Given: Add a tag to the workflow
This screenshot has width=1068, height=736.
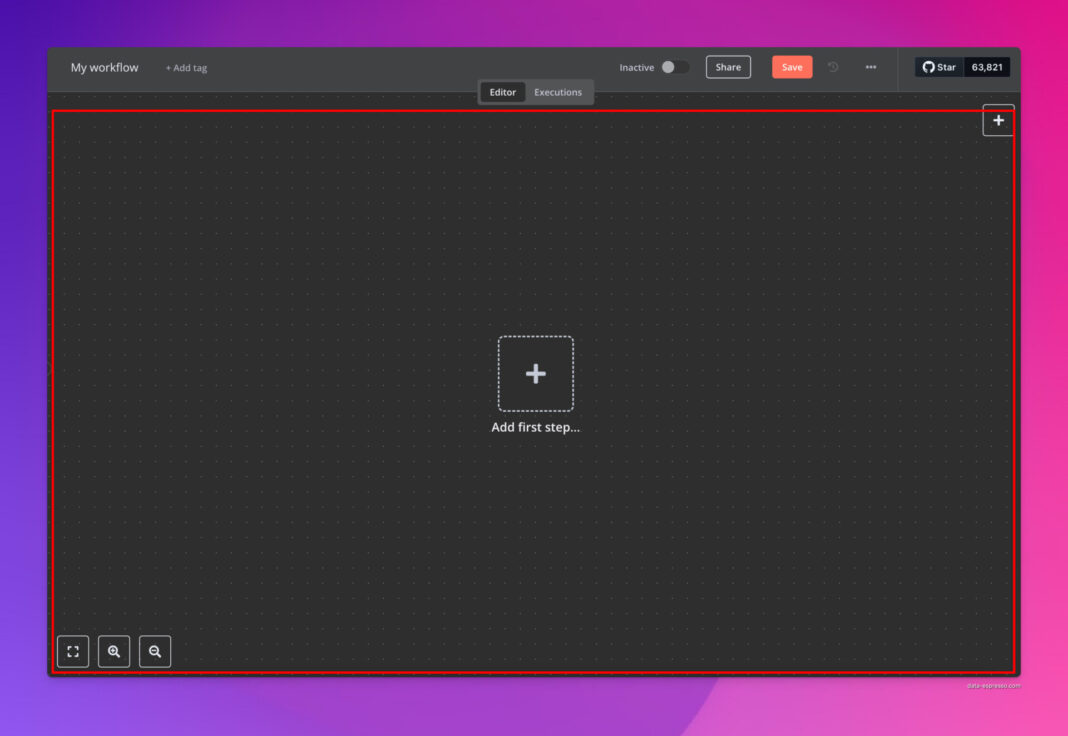Looking at the screenshot, I should coord(186,67).
